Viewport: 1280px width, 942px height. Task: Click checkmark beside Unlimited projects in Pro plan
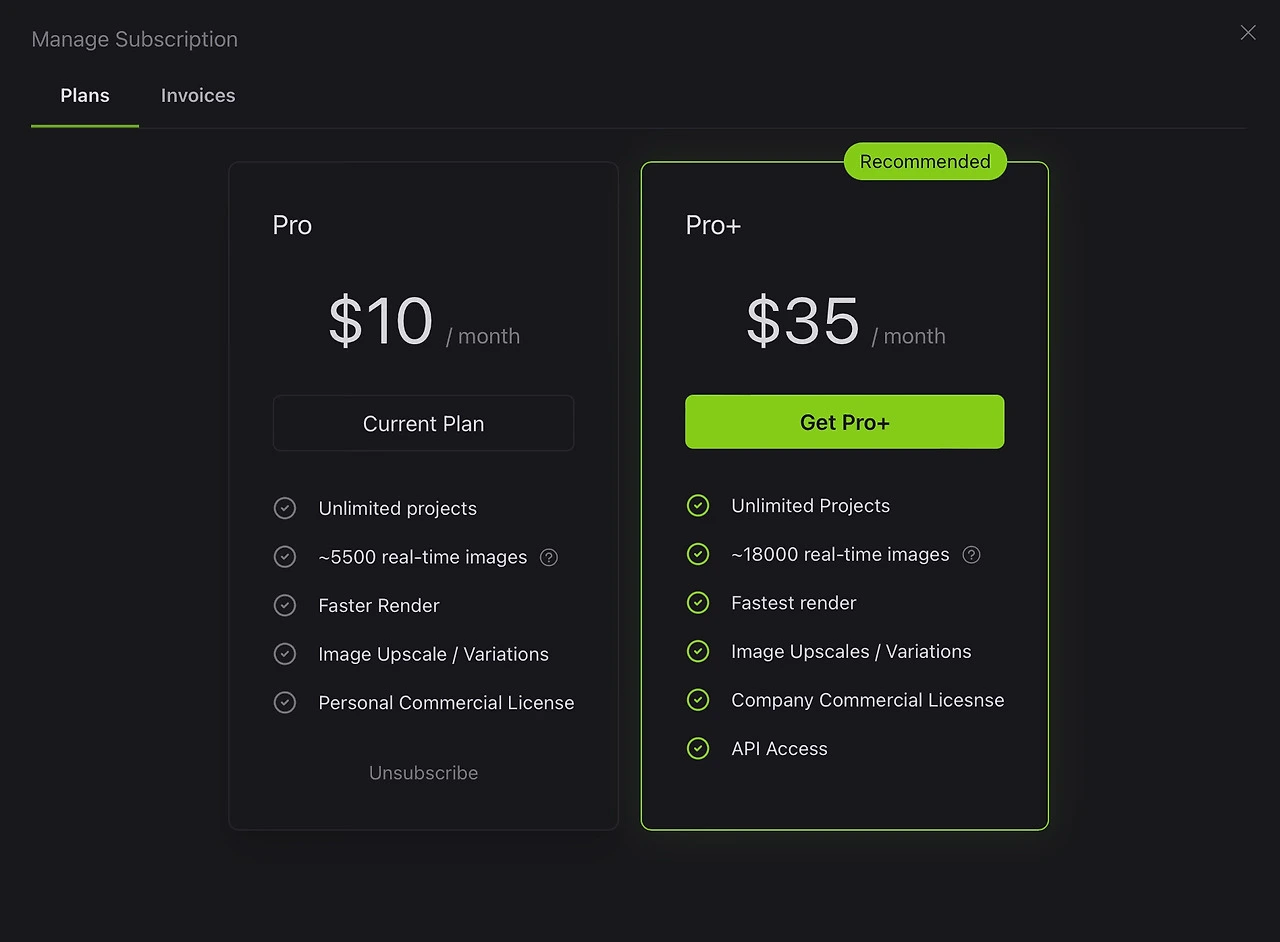pyautogui.click(x=285, y=508)
